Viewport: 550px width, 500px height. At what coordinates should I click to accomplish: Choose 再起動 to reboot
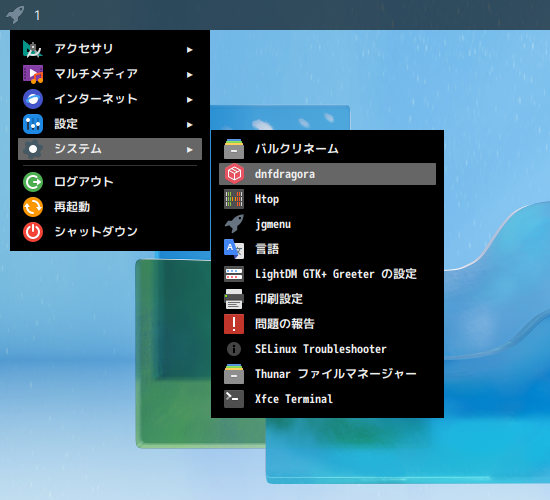pos(110,207)
